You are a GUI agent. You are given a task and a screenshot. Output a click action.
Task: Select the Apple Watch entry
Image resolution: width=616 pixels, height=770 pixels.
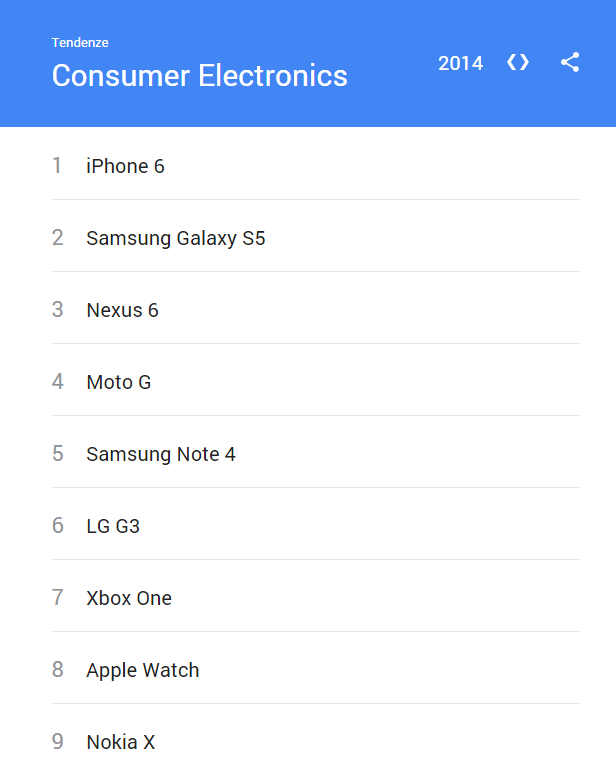pos(143,670)
